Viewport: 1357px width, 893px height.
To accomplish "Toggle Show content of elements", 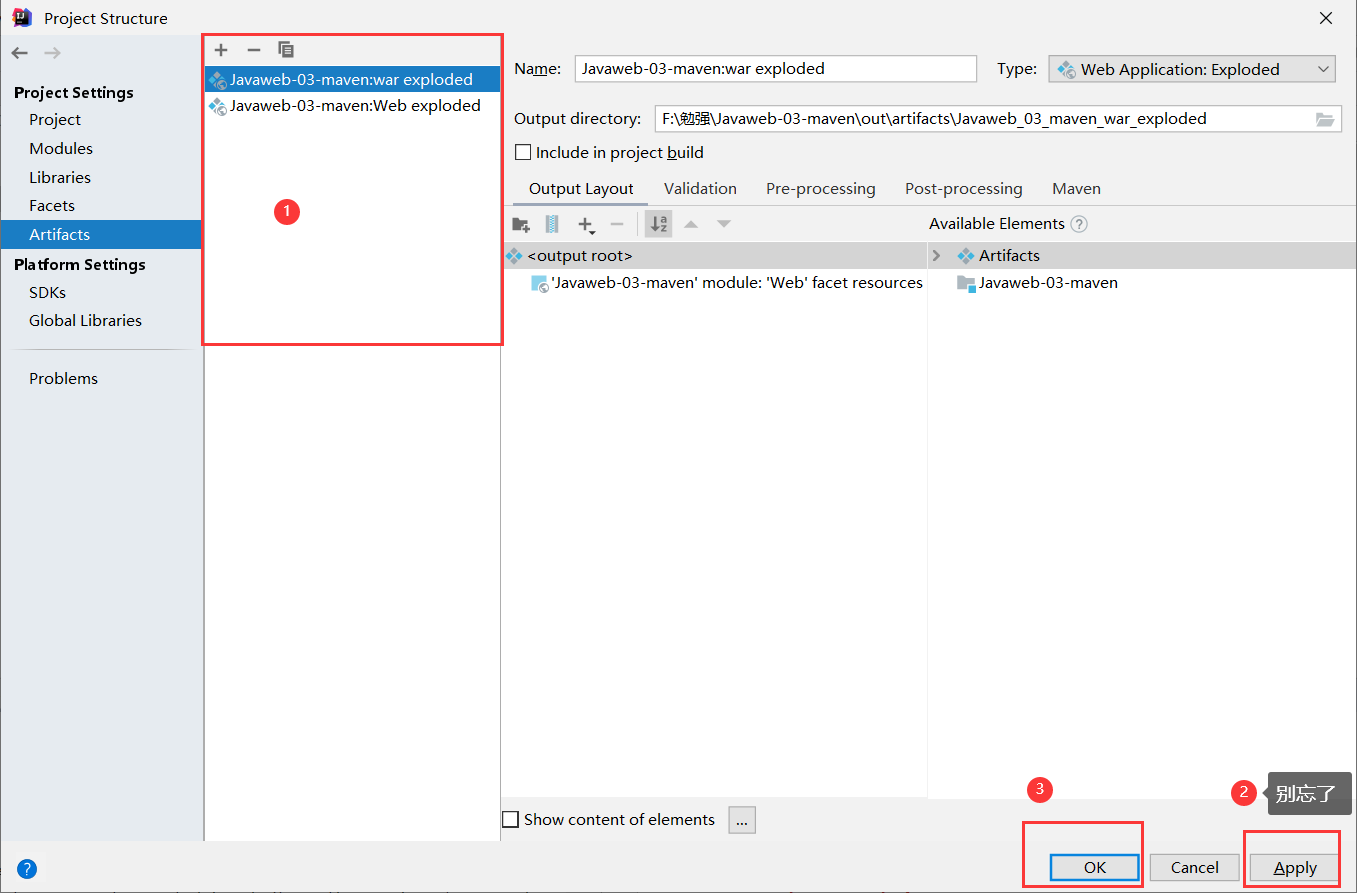I will (x=510, y=820).
